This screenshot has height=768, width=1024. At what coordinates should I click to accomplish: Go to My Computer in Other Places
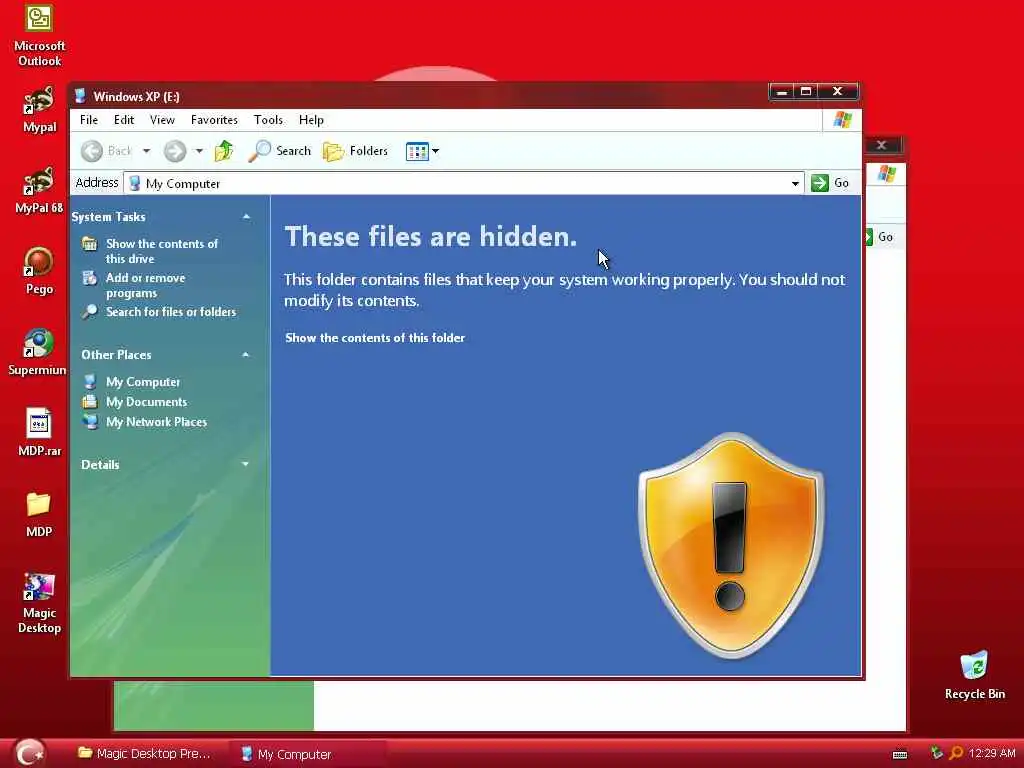143,382
